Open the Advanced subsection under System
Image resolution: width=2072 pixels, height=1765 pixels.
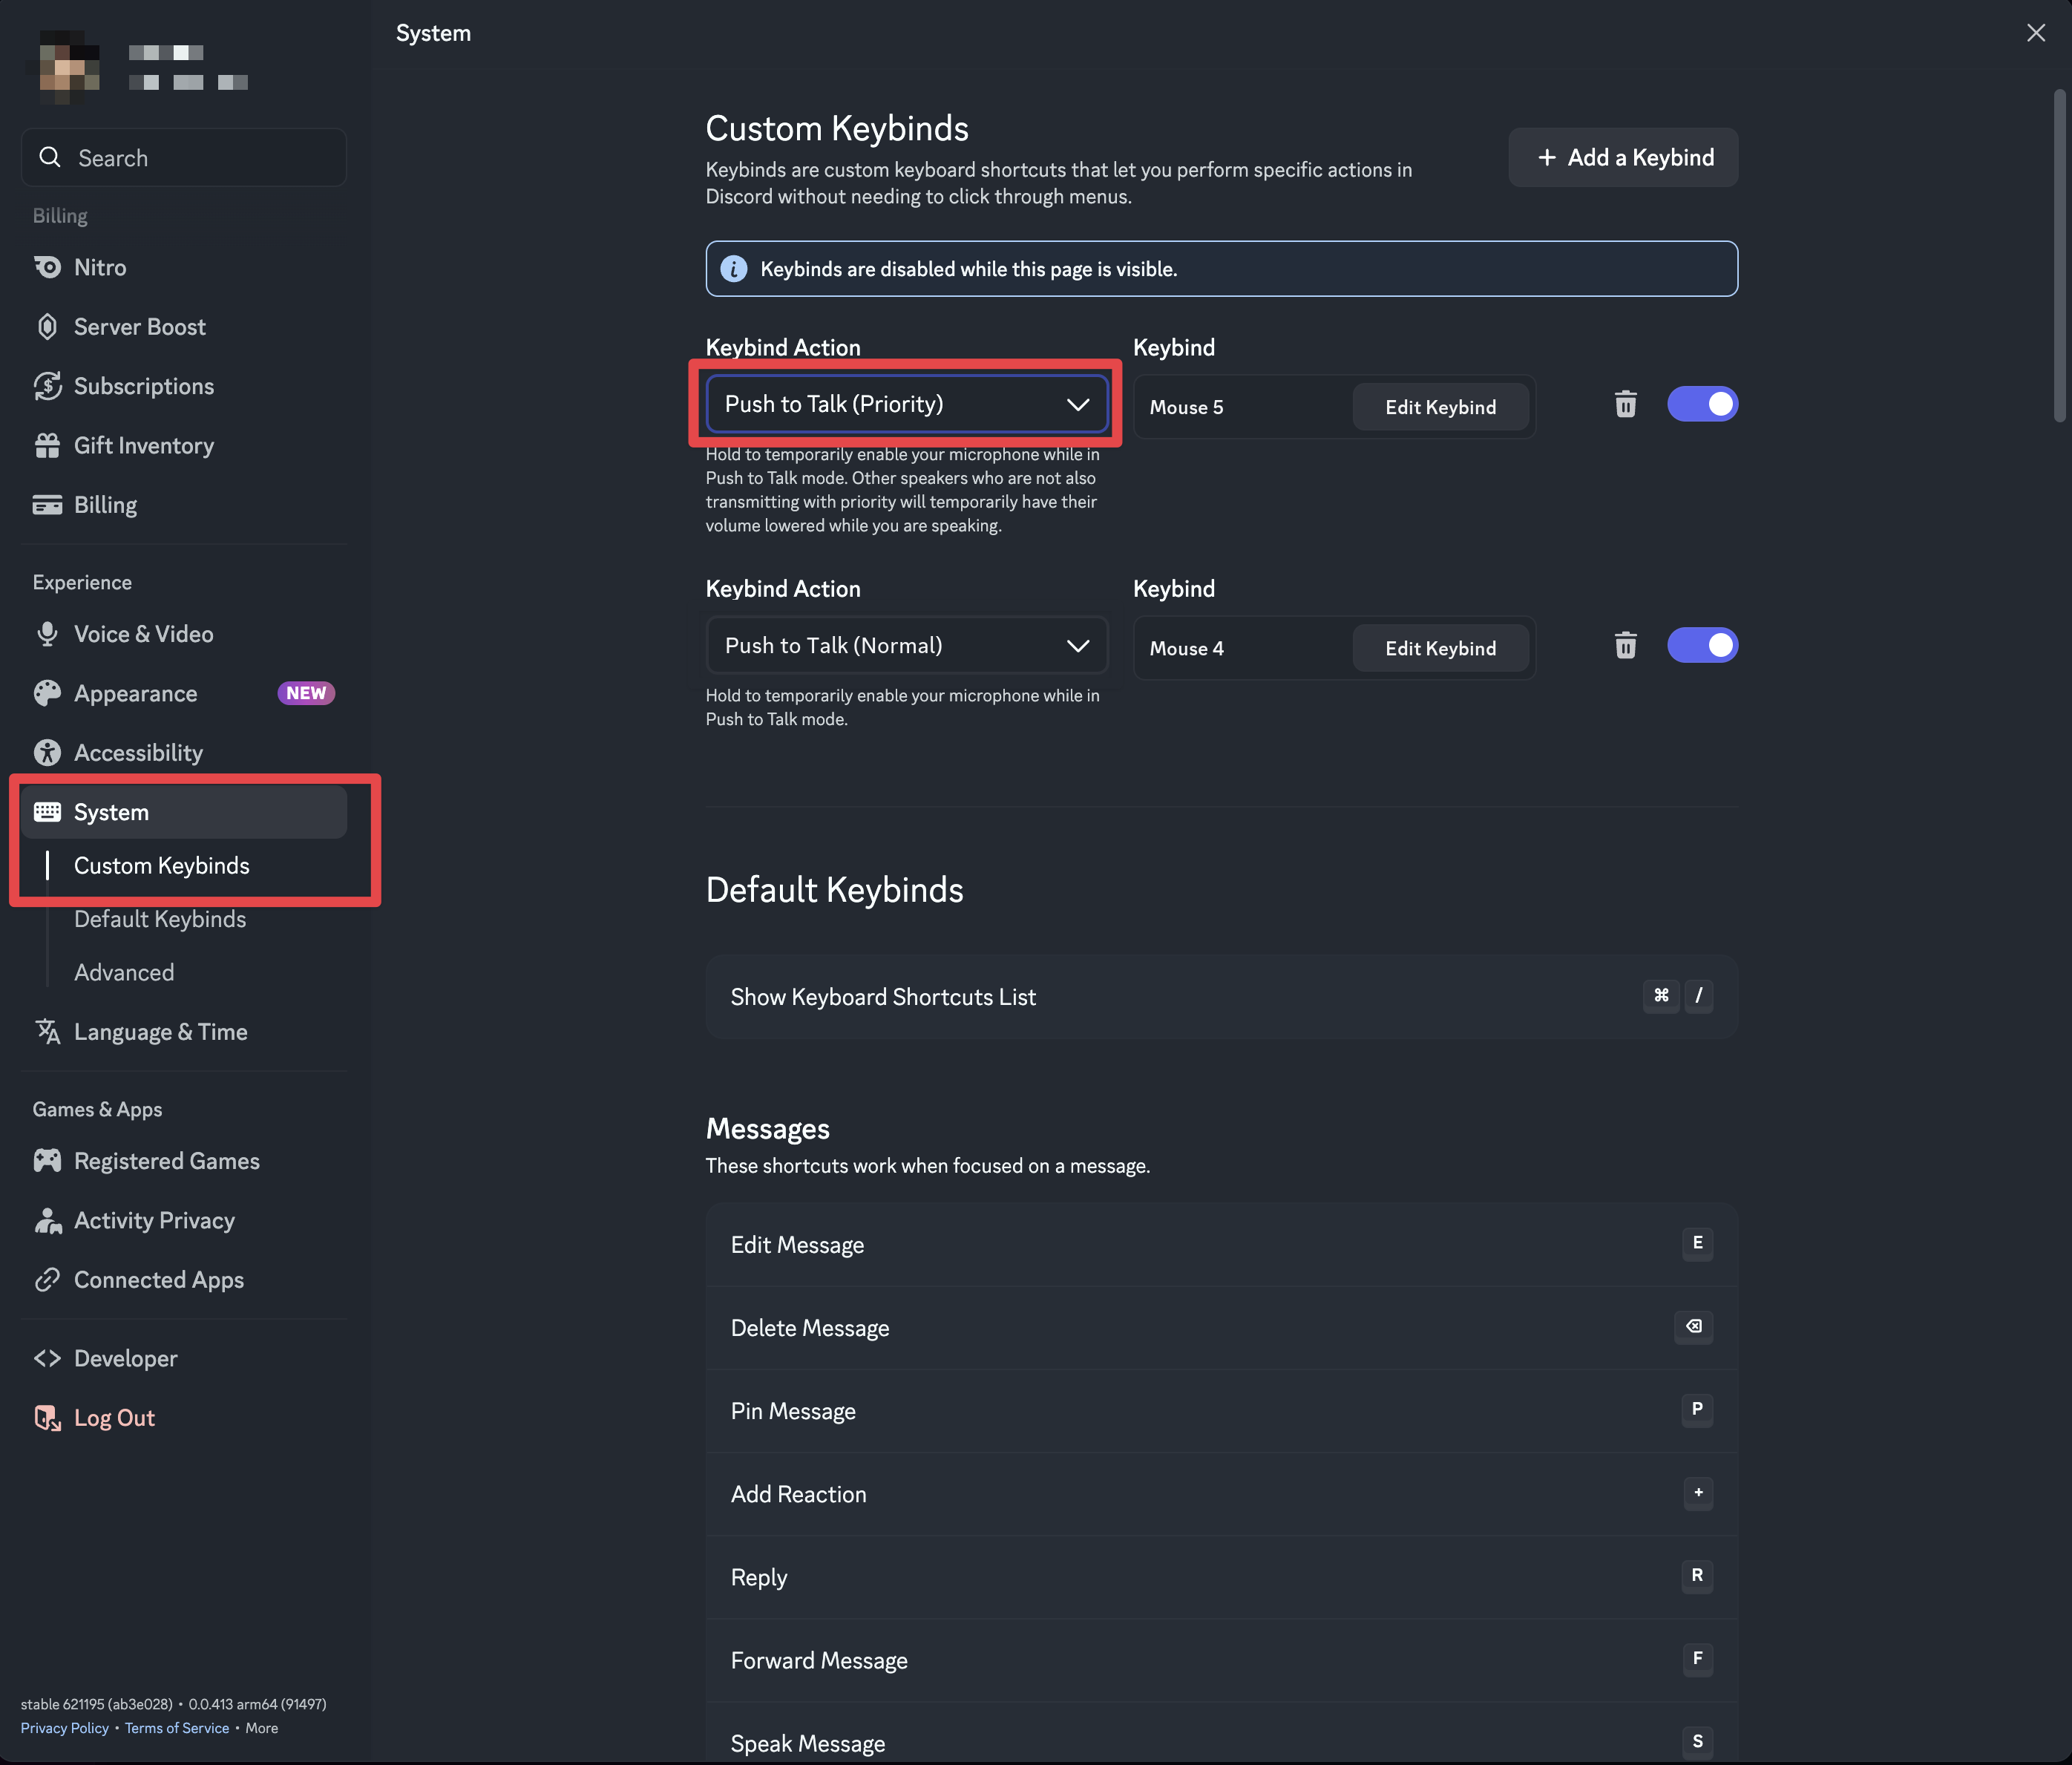[124, 972]
